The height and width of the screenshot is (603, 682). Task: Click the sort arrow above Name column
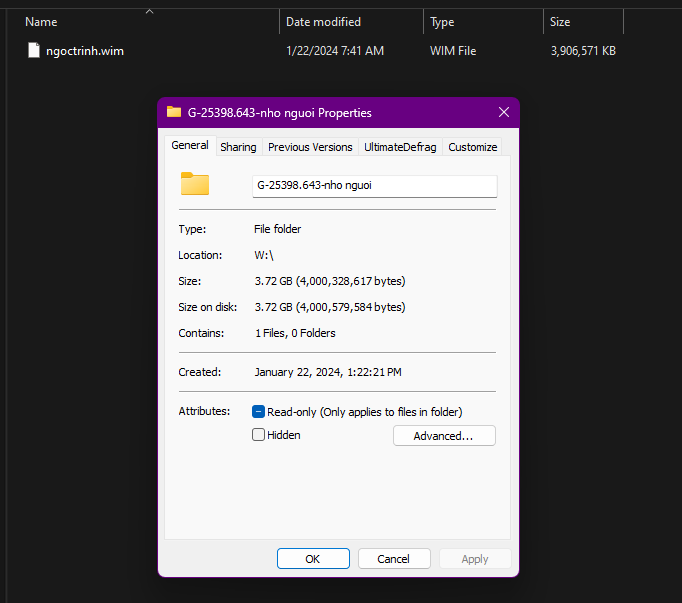click(x=149, y=11)
